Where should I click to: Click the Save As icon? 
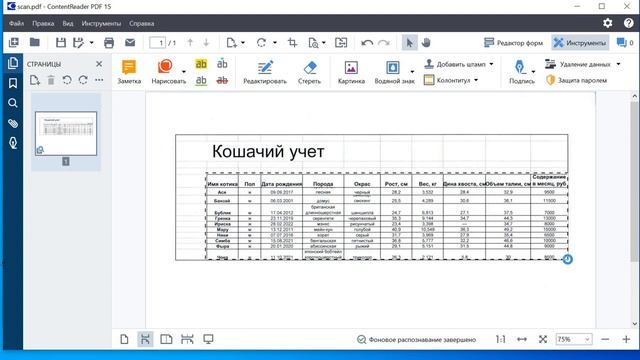(x=78, y=42)
